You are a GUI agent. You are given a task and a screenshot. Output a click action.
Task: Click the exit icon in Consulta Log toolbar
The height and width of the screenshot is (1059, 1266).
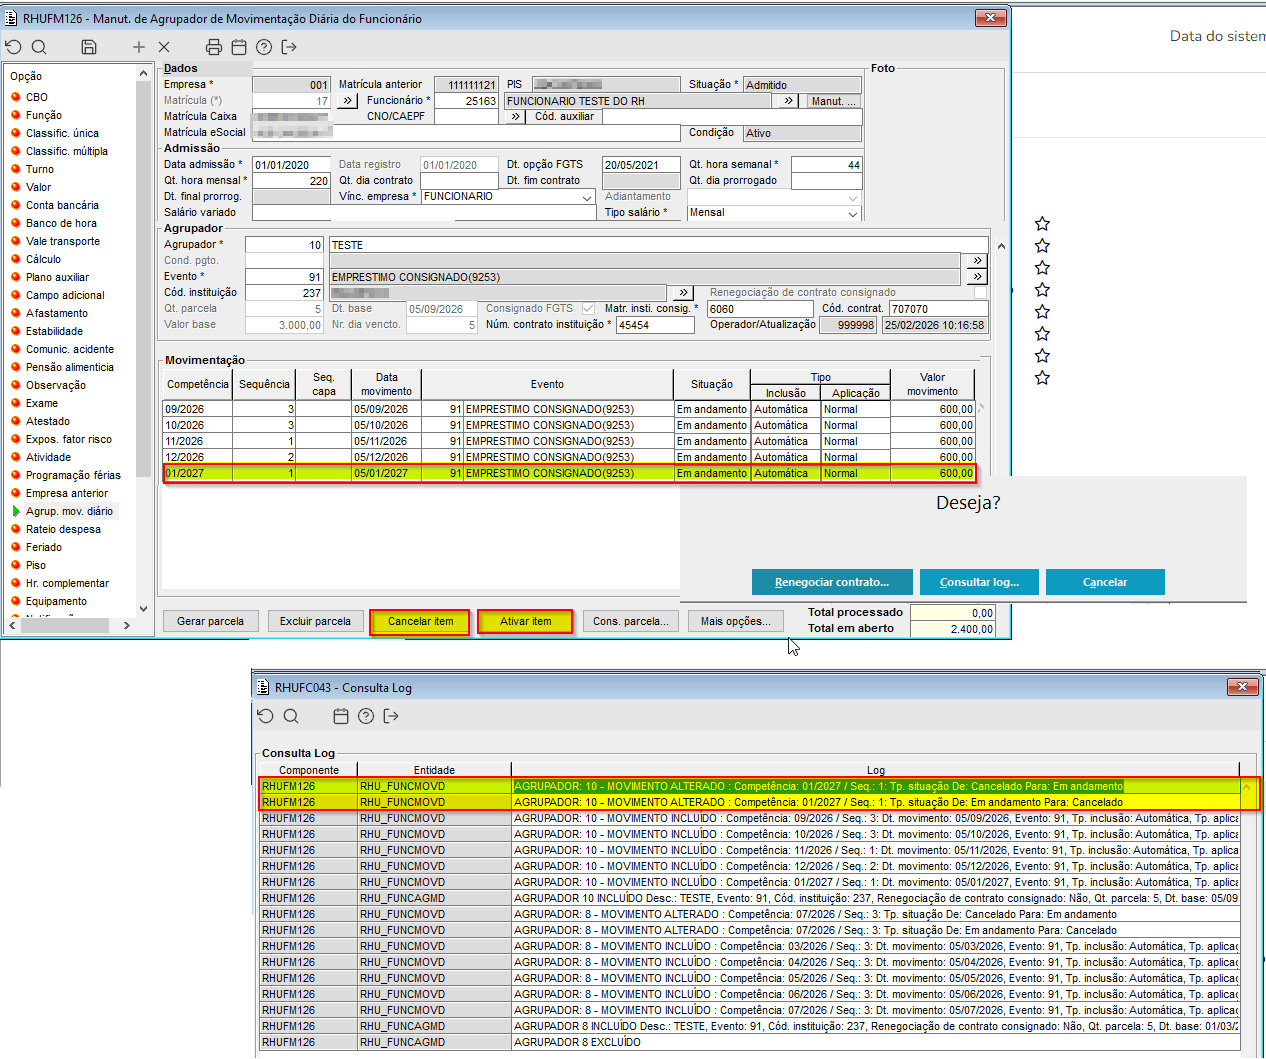point(391,716)
